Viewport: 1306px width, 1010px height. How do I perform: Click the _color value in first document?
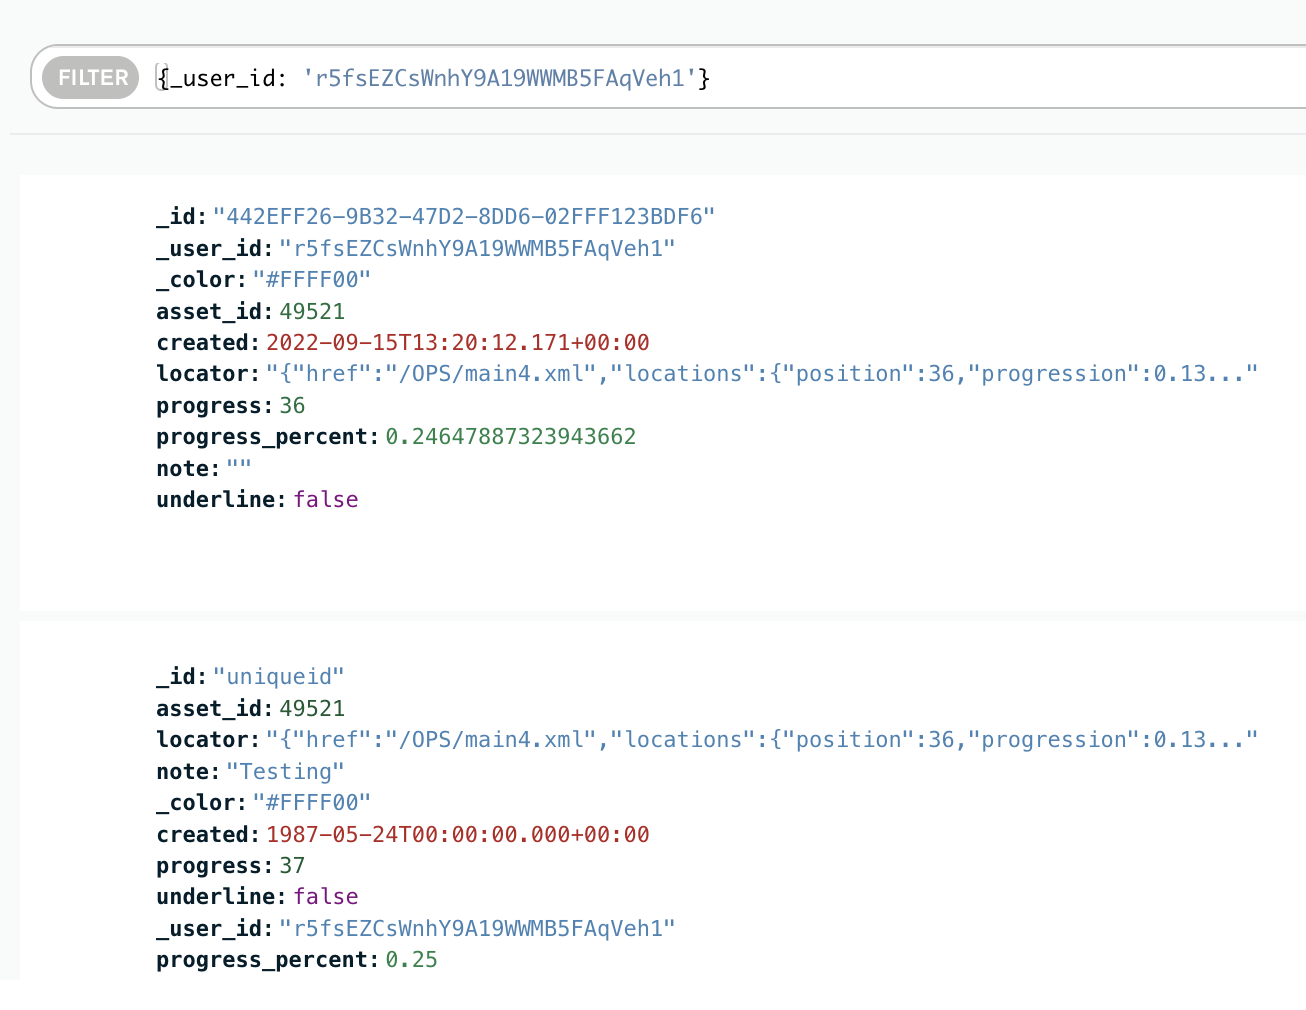coord(311,280)
